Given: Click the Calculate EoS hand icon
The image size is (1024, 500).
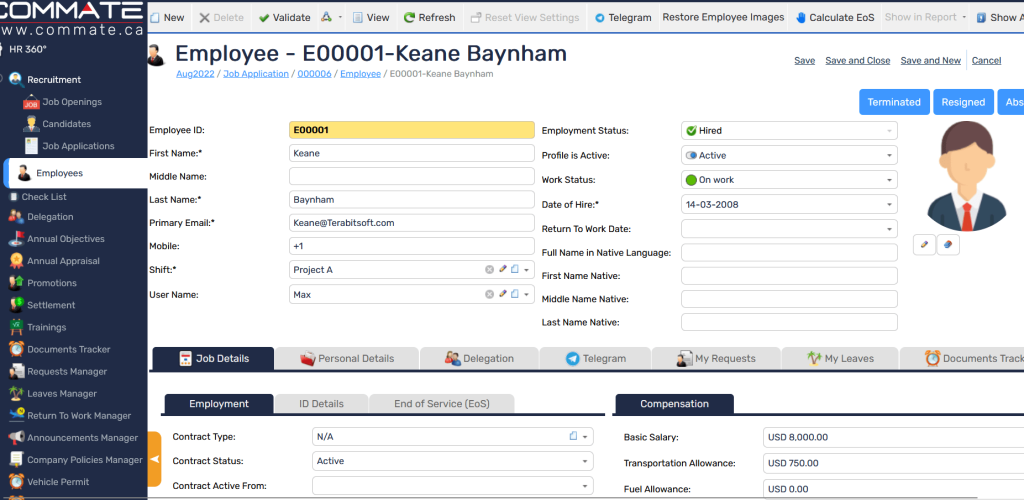Looking at the screenshot, I should [x=801, y=18].
